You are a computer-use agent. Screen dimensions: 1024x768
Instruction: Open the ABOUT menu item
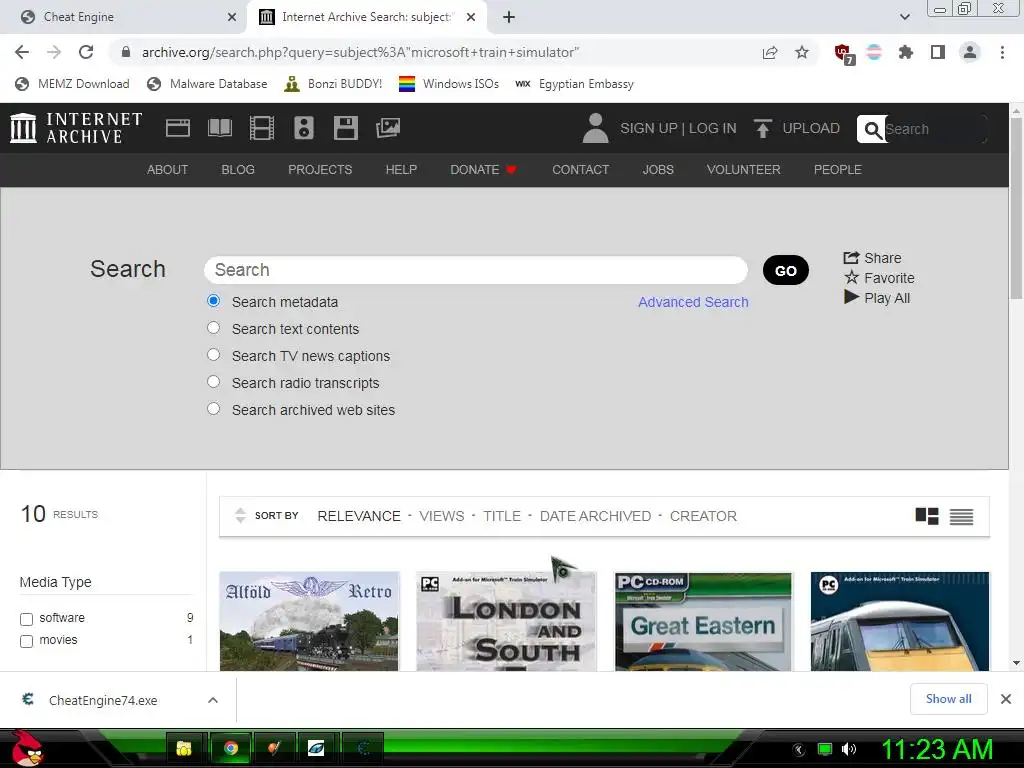point(167,170)
